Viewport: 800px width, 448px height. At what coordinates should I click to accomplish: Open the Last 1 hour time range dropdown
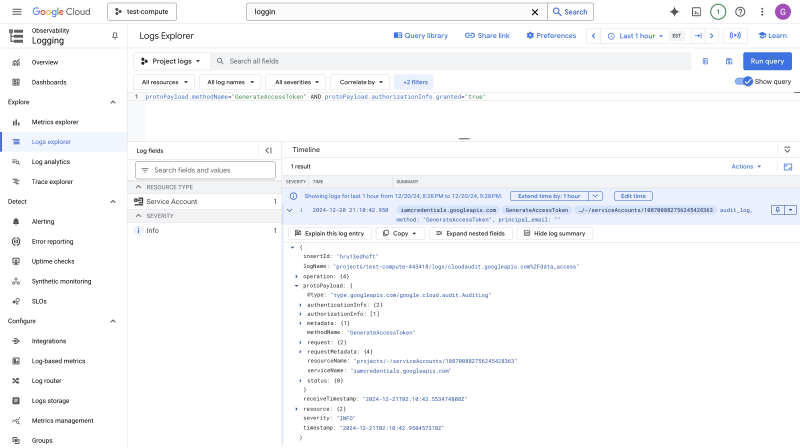[635, 36]
